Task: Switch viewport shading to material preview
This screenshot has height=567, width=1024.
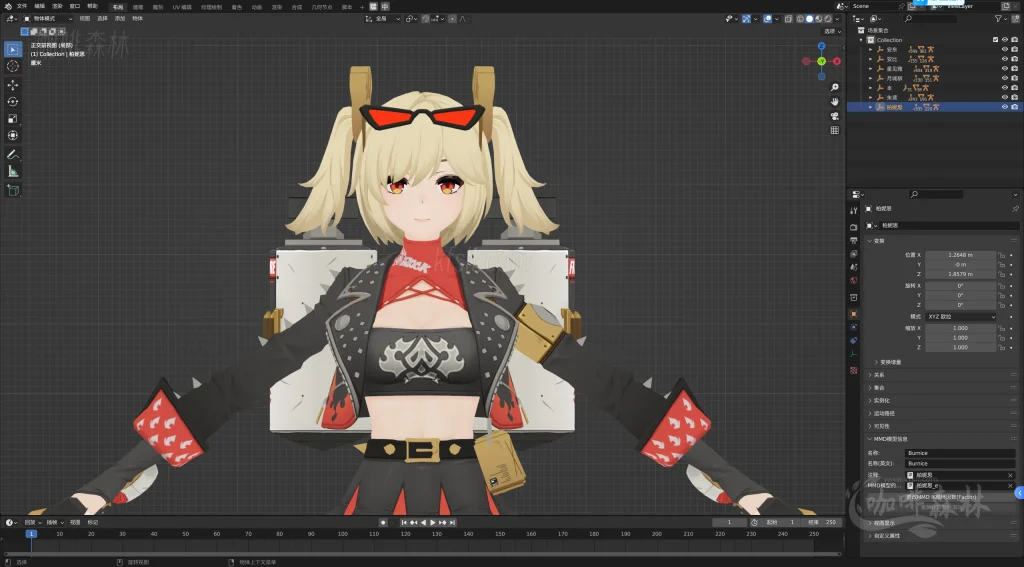Action: (819, 19)
